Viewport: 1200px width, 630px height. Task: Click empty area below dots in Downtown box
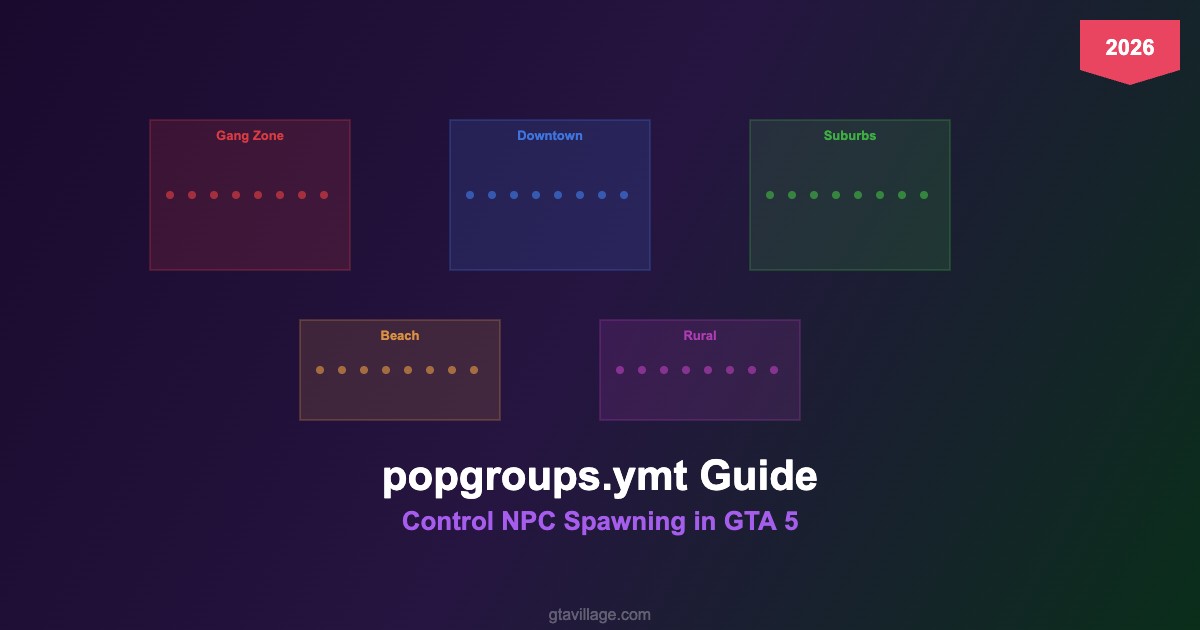coord(550,238)
